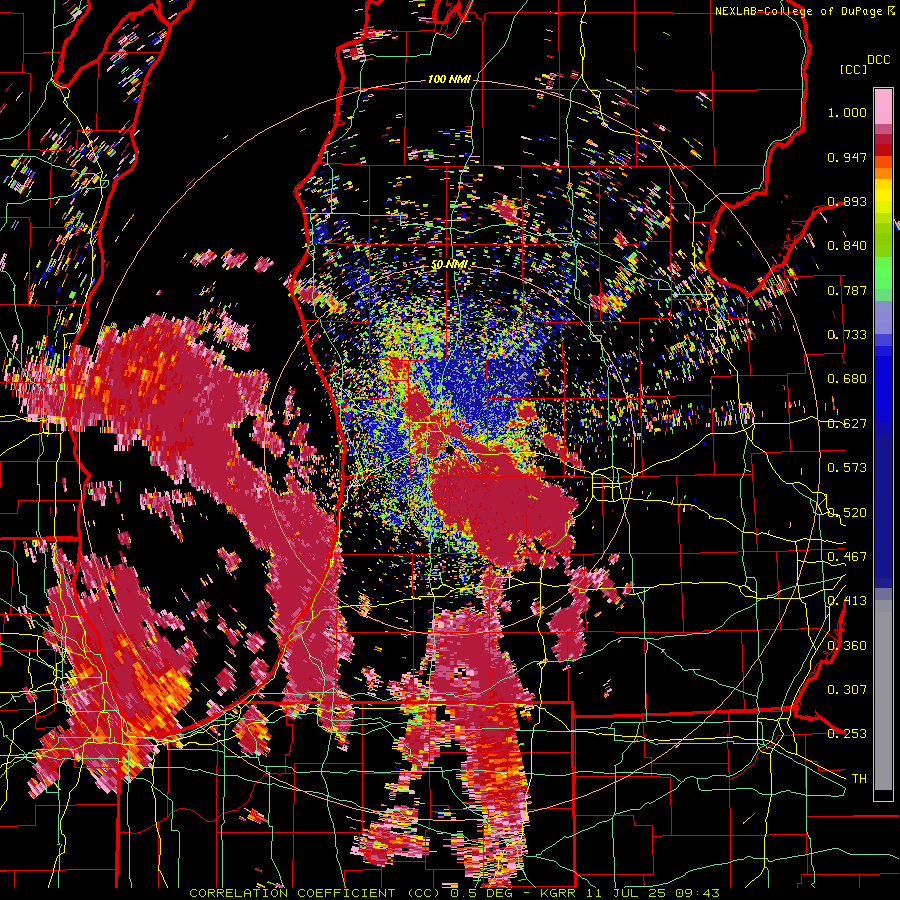Click the TH threshold label

[x=859, y=779]
